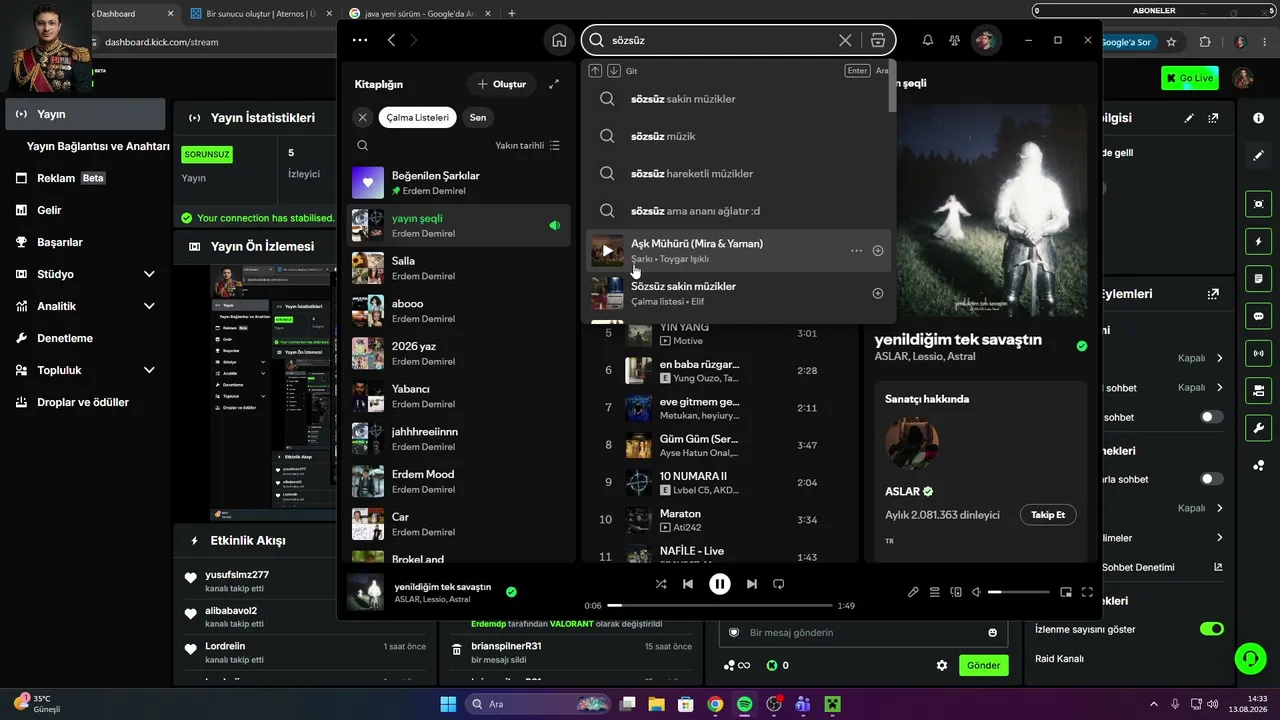This screenshot has width=1280, height=720.
Task: Mute the Spotify volume
Action: click(977, 592)
